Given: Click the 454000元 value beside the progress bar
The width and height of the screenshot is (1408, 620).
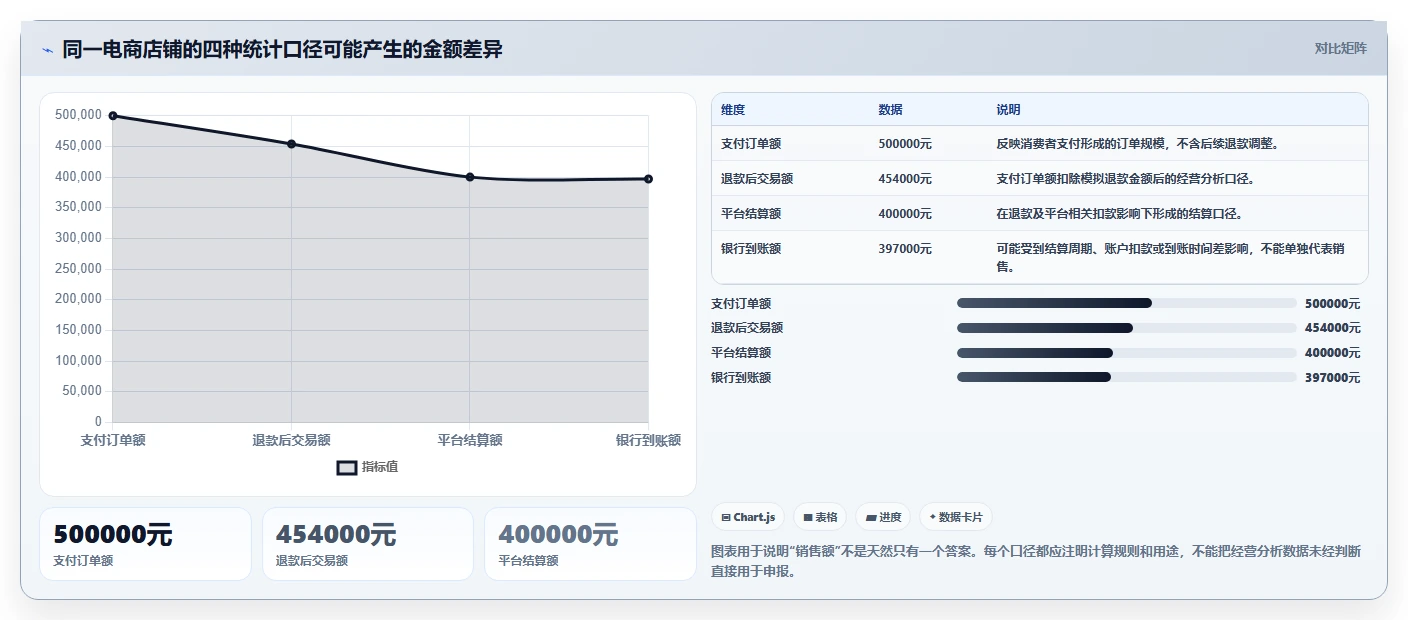Looking at the screenshot, I should click(x=1332, y=328).
